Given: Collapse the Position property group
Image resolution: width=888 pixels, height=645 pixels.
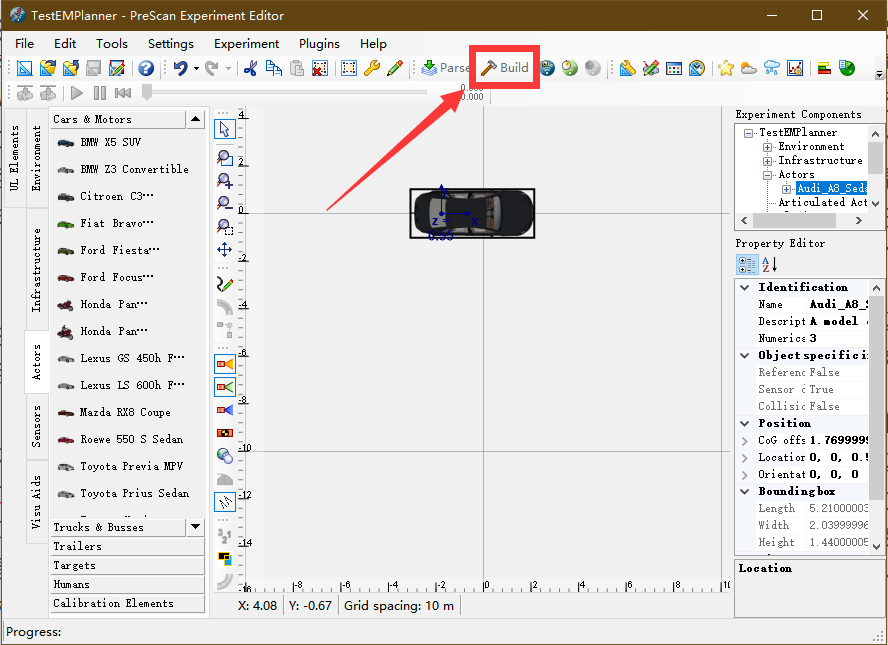Looking at the screenshot, I should [x=745, y=424].
